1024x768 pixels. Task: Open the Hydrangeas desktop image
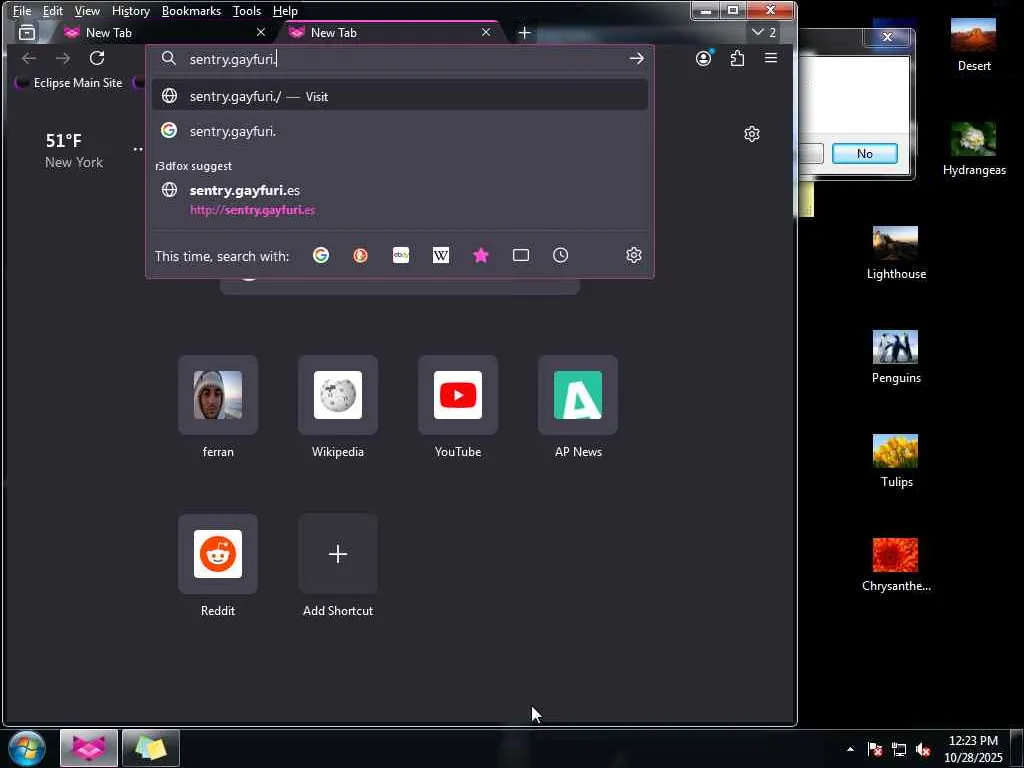[974, 148]
